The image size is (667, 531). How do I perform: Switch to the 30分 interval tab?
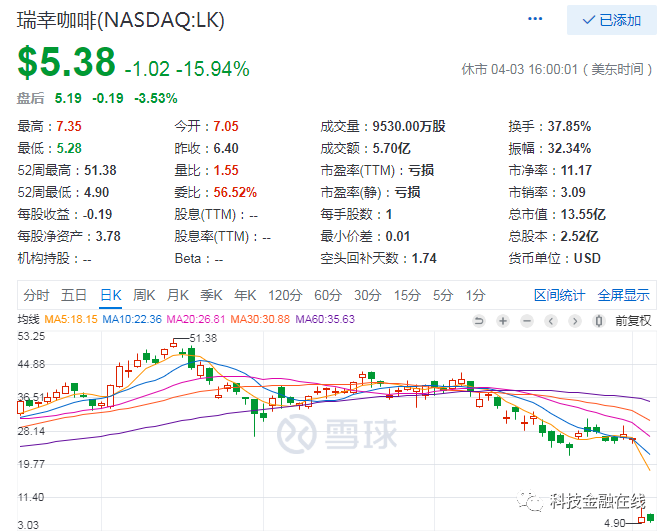pos(368,295)
